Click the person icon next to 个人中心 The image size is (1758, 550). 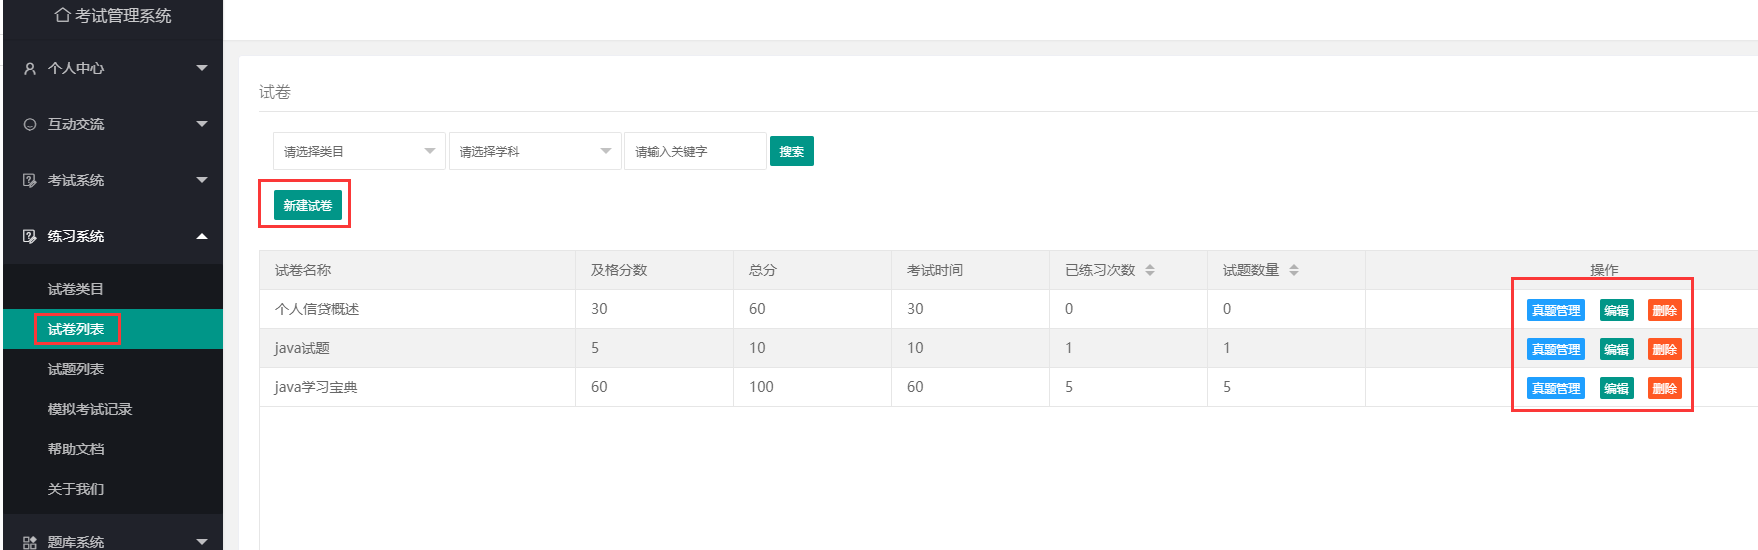30,68
